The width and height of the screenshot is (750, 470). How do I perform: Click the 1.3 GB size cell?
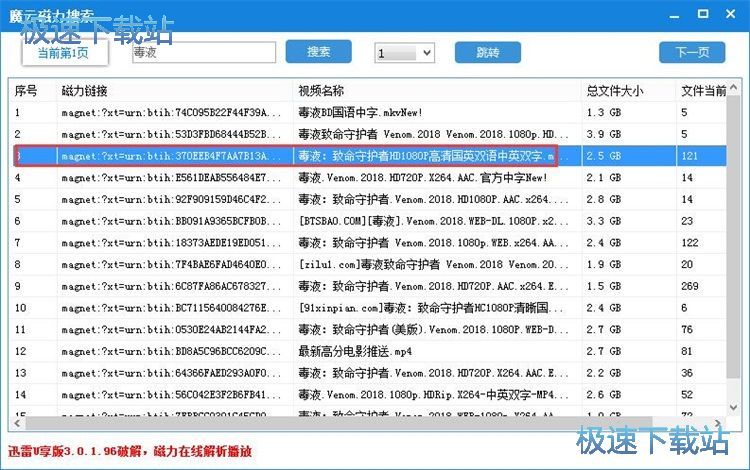coord(604,113)
